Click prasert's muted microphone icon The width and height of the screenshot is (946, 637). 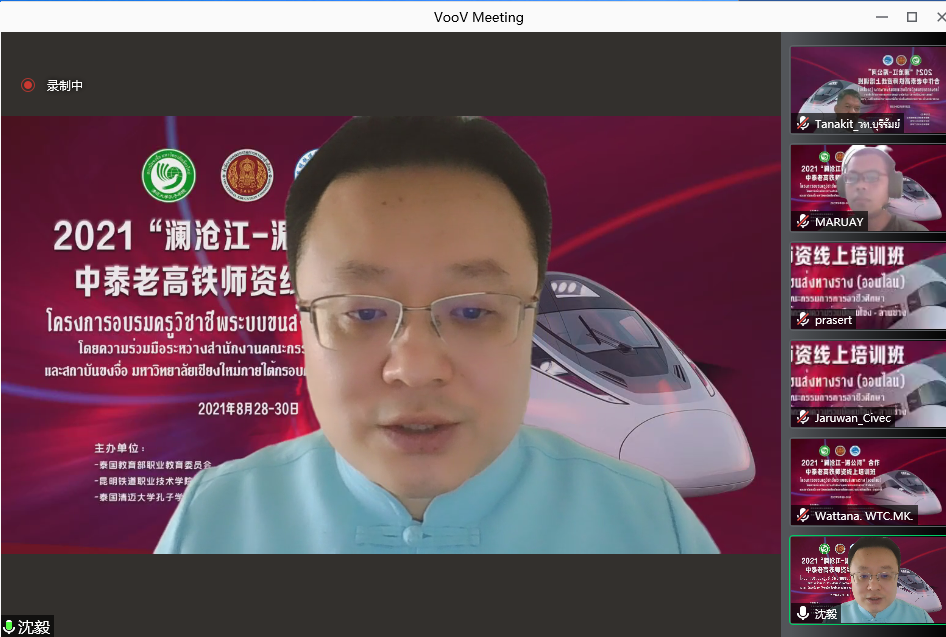pyautogui.click(x=802, y=320)
